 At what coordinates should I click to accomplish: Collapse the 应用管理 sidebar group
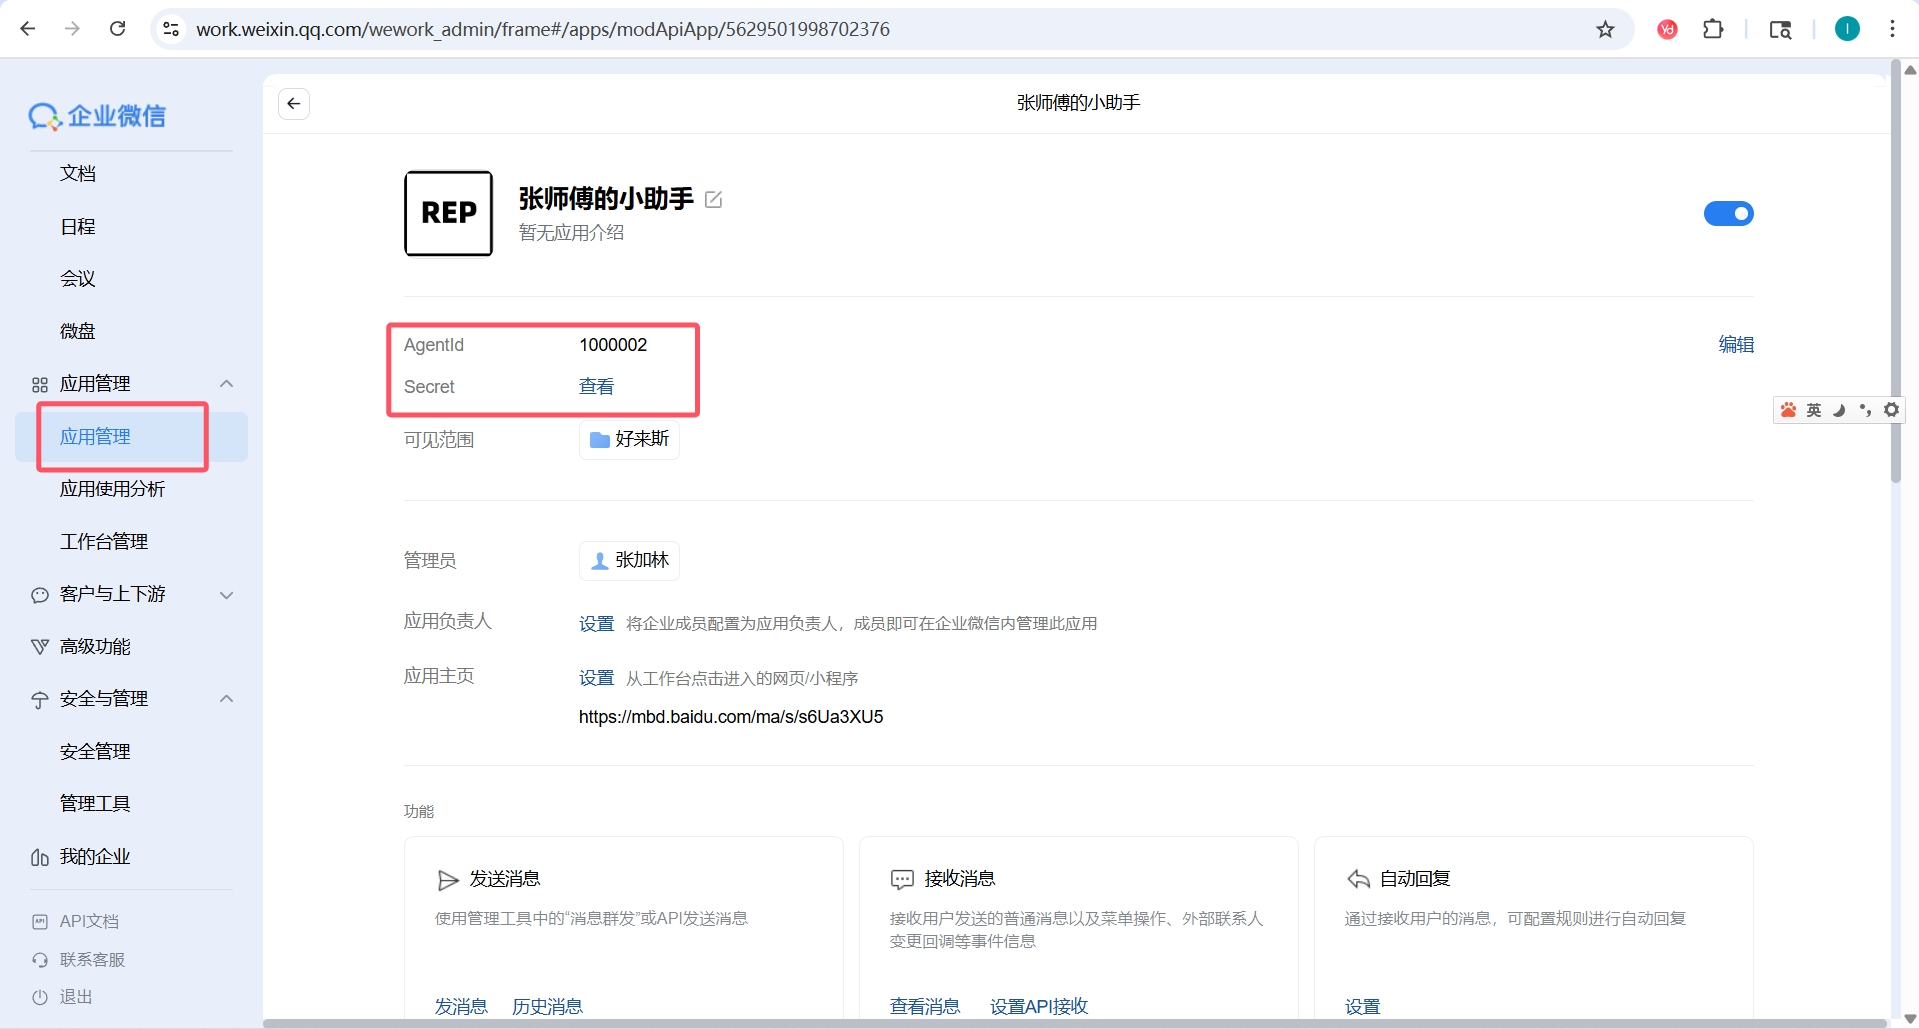point(227,384)
